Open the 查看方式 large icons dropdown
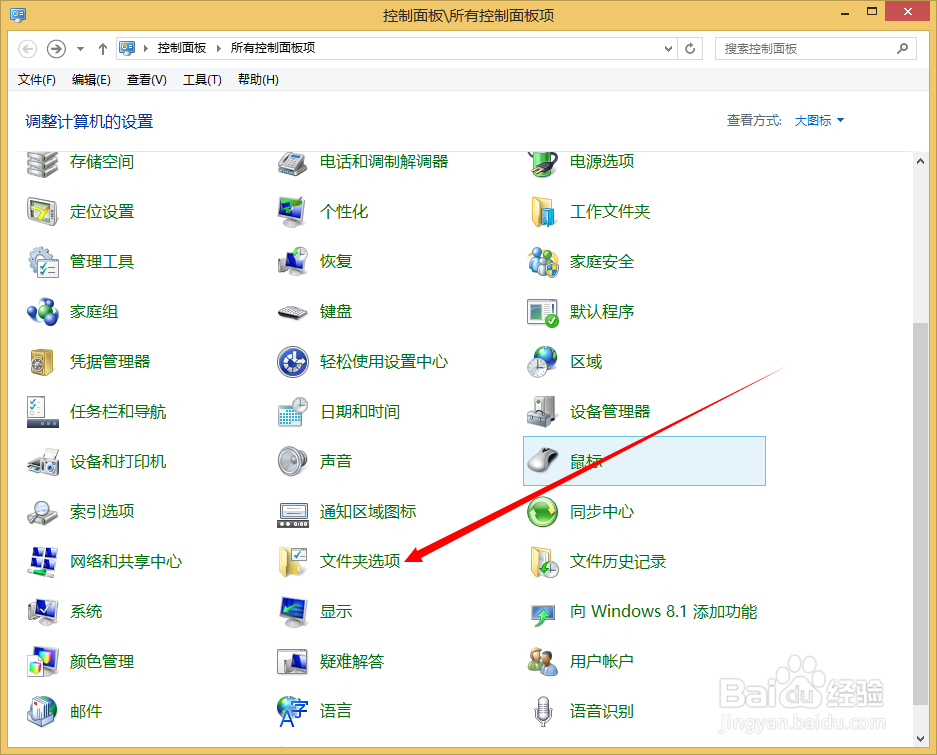This screenshot has width=937, height=755. click(815, 118)
